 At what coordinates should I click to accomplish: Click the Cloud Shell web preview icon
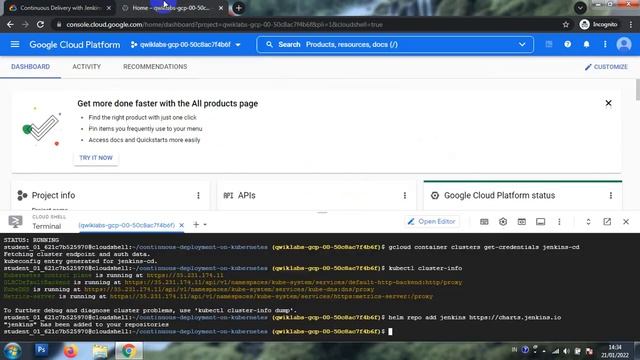click(522, 222)
